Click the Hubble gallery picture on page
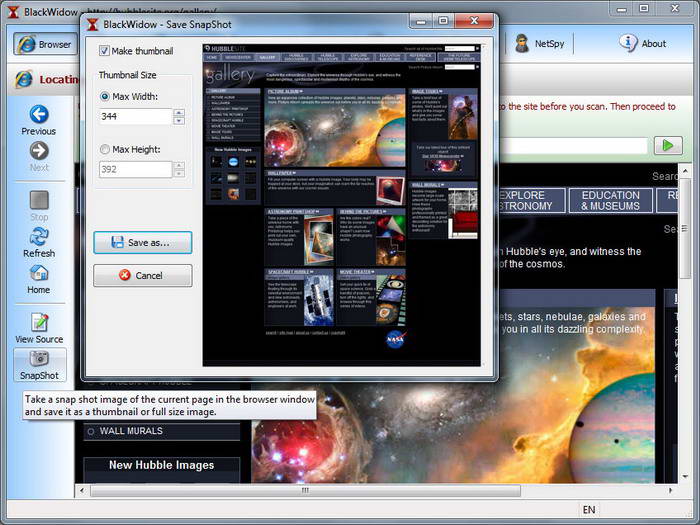Image resolution: width=700 pixels, height=525 pixels. 453,395
